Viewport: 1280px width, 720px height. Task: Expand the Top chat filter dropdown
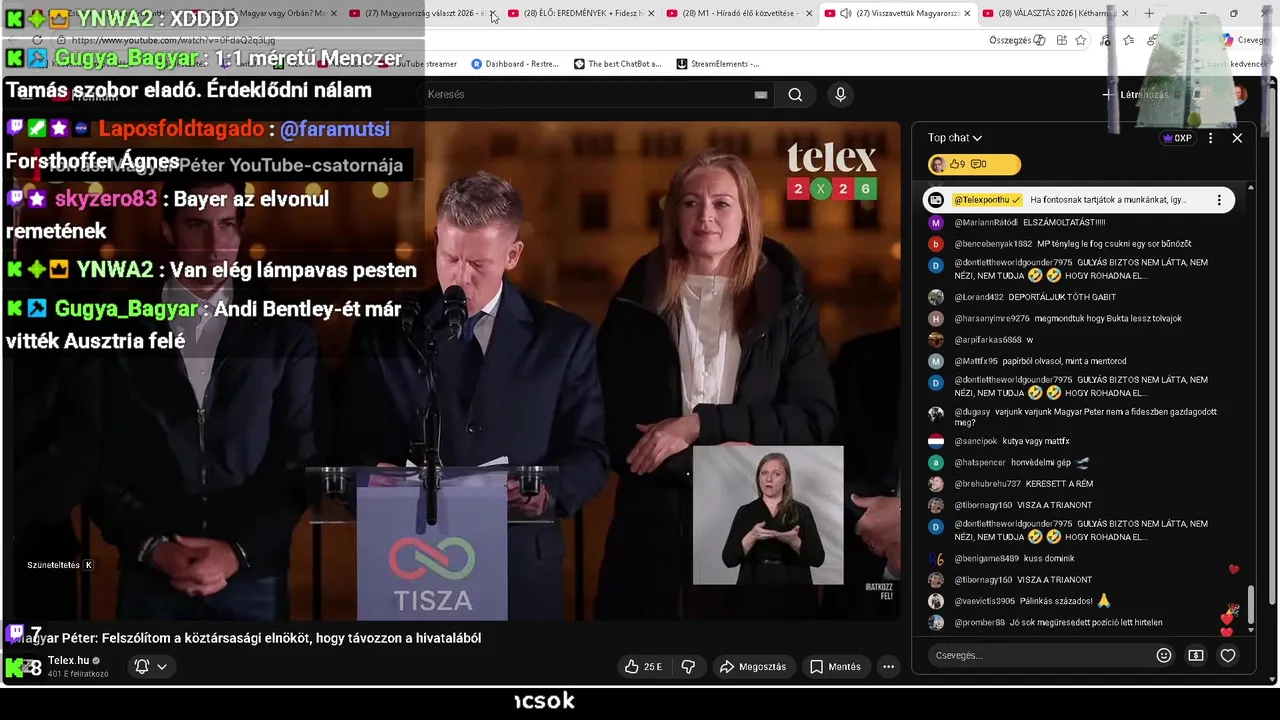(955, 138)
